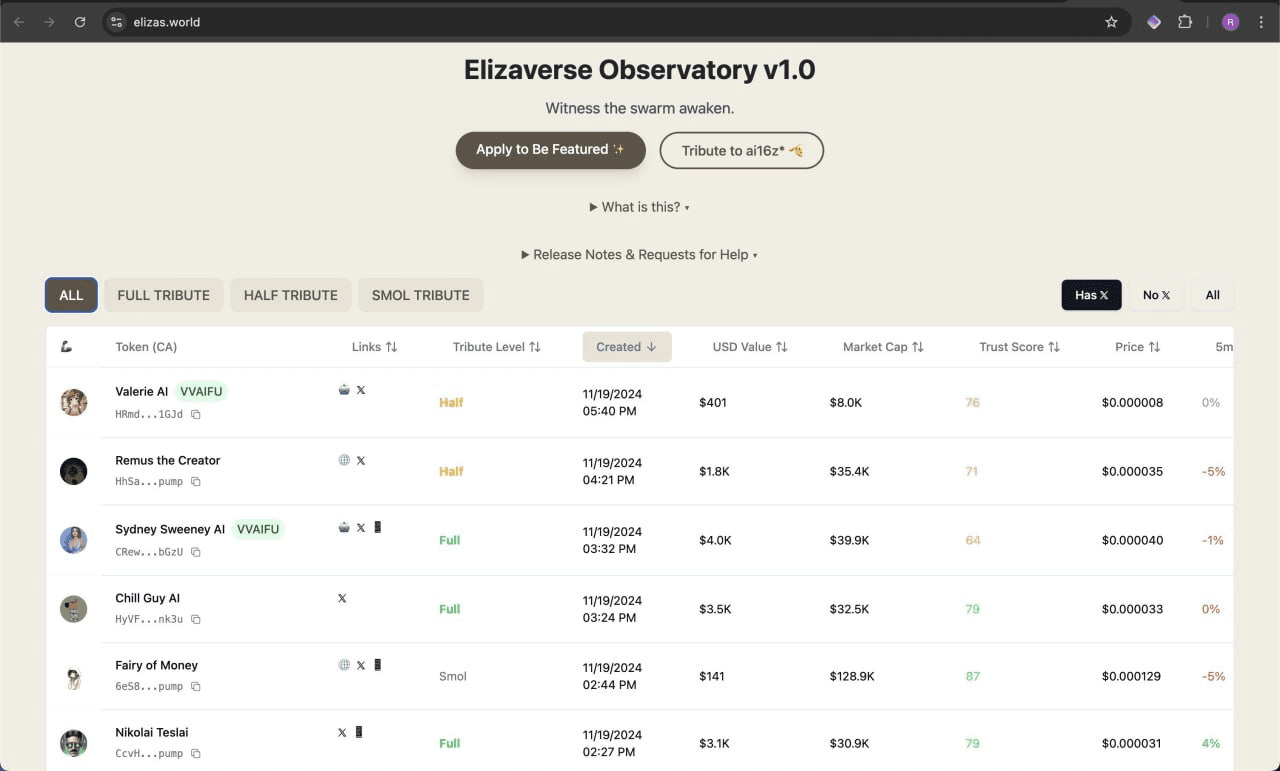The width and height of the screenshot is (1280, 771).
Task: Sort table by Market Cap
Action: click(883, 347)
